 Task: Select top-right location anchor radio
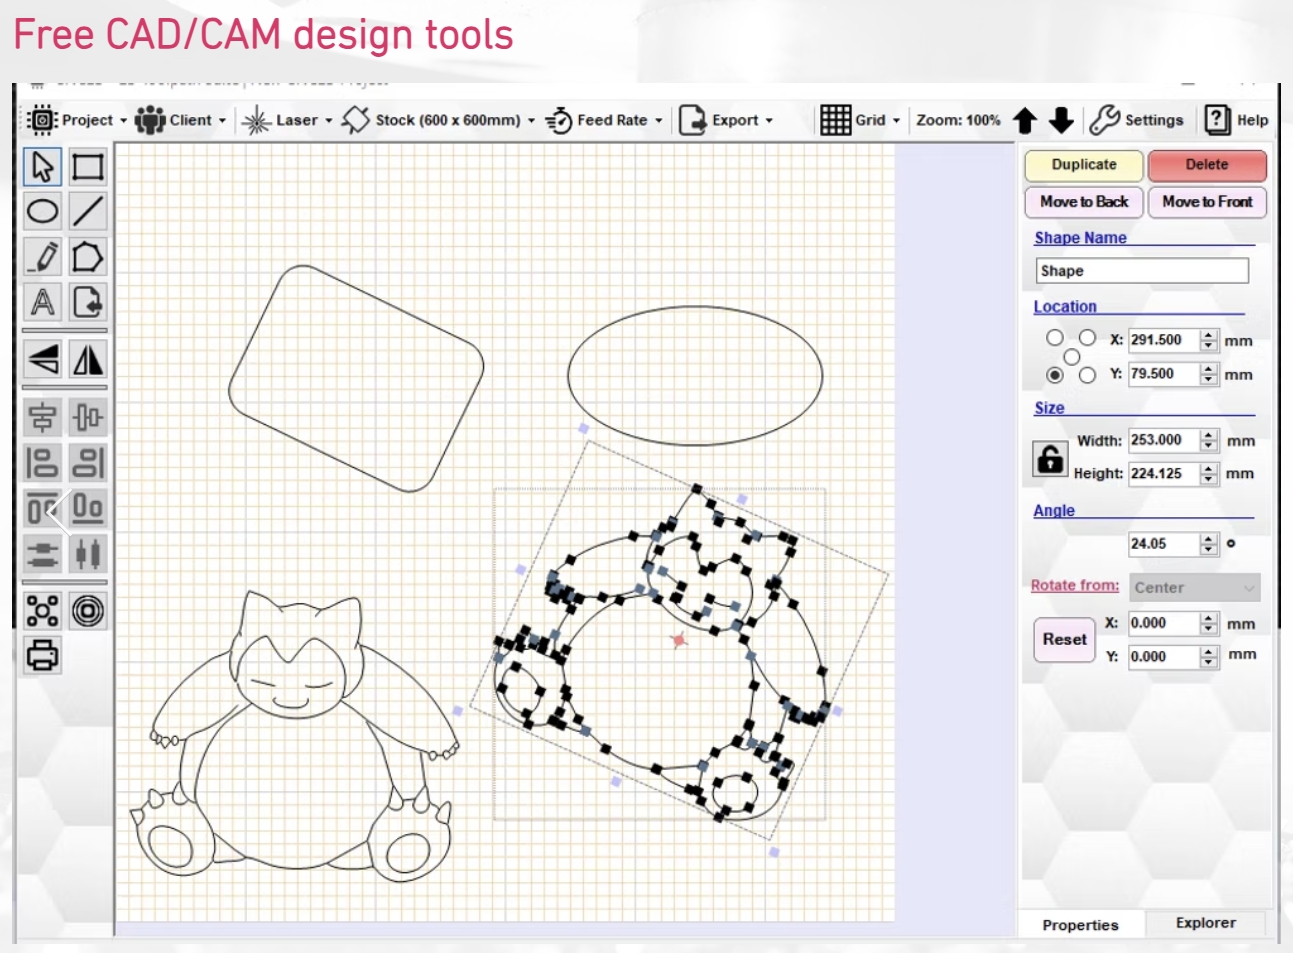[1087, 338]
